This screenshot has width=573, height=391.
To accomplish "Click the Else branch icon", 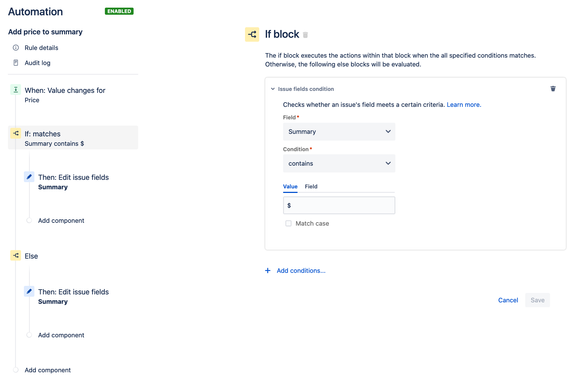I will (15, 255).
